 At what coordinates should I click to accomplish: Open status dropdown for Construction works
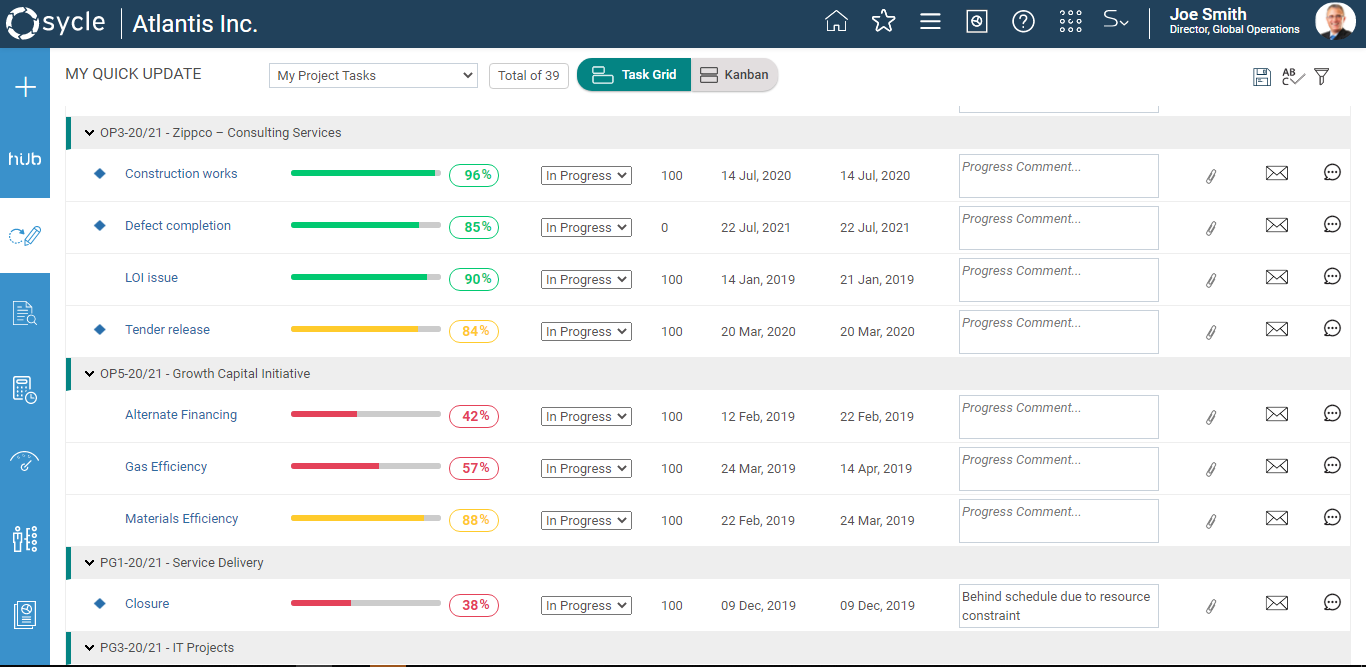pos(586,175)
